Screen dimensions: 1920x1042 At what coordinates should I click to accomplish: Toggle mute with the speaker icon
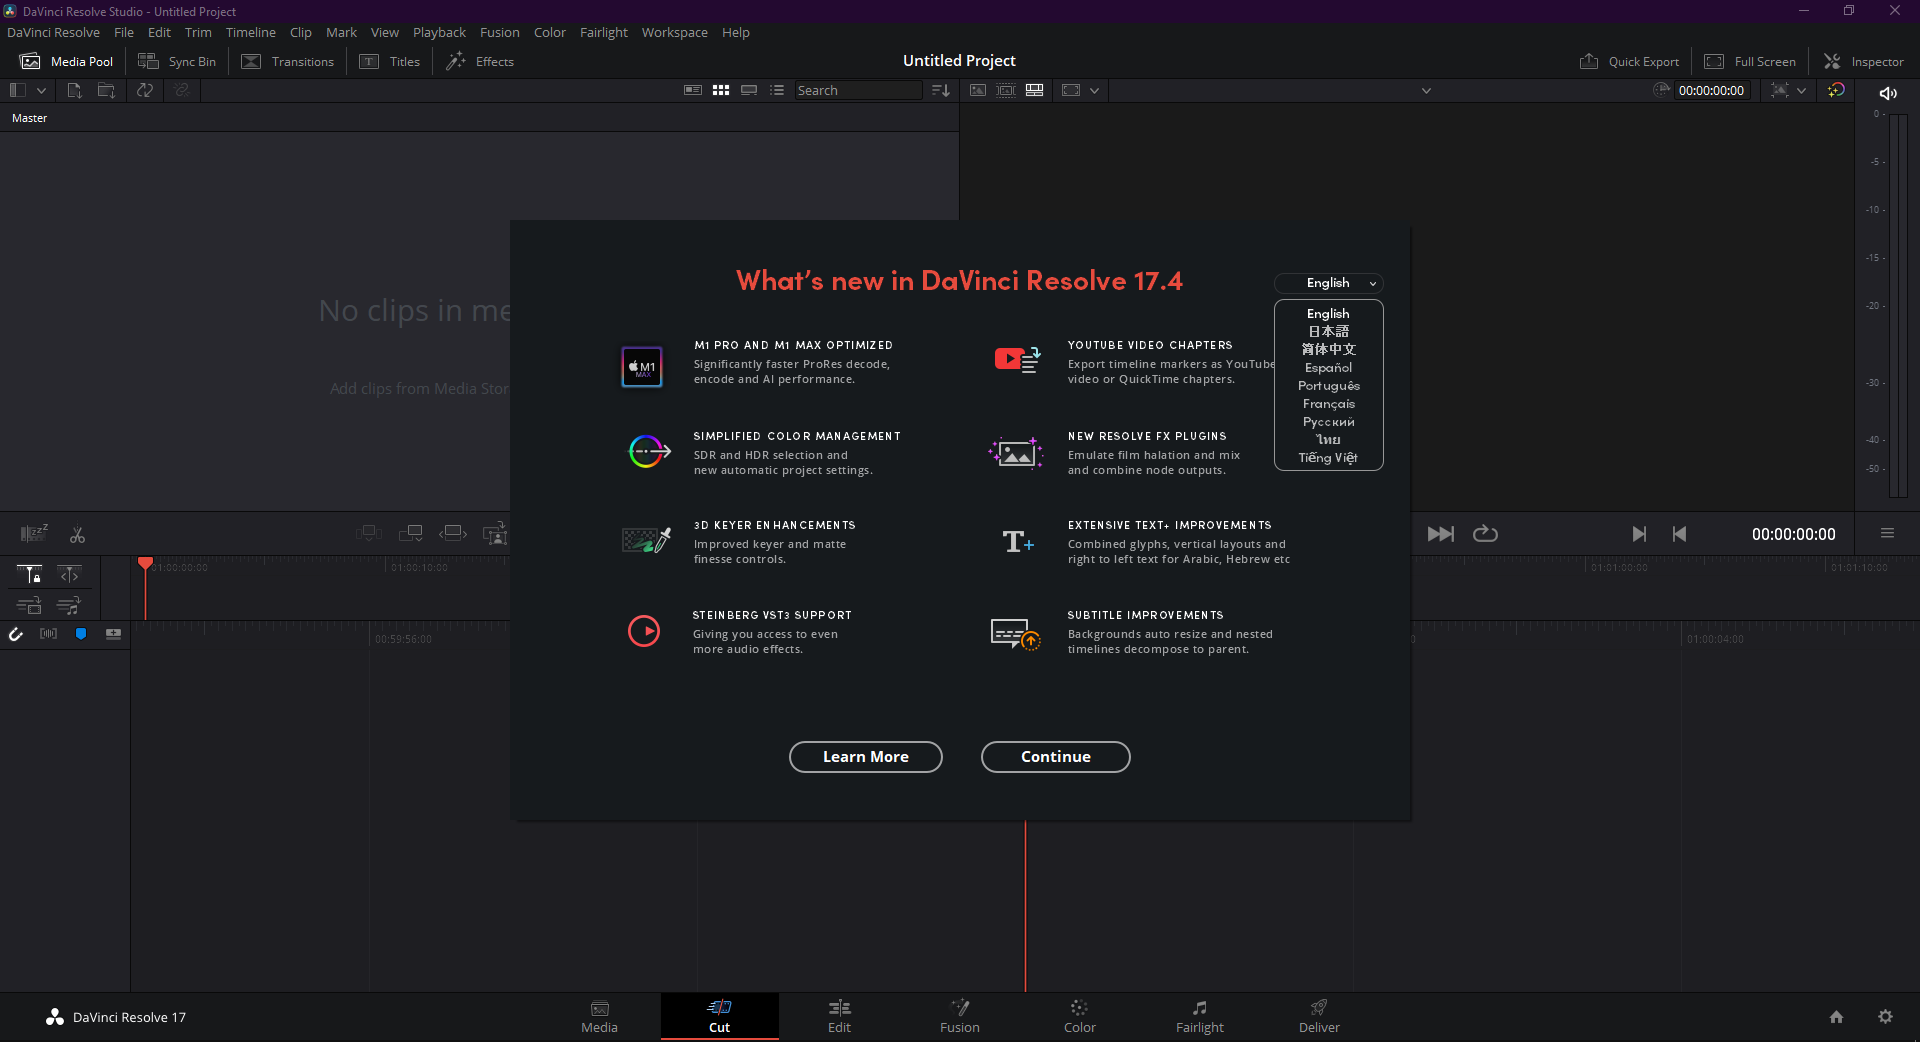point(1888,93)
